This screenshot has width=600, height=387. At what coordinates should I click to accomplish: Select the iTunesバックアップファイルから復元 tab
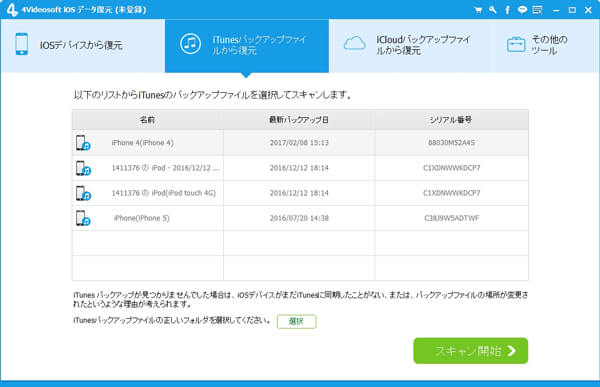247,46
